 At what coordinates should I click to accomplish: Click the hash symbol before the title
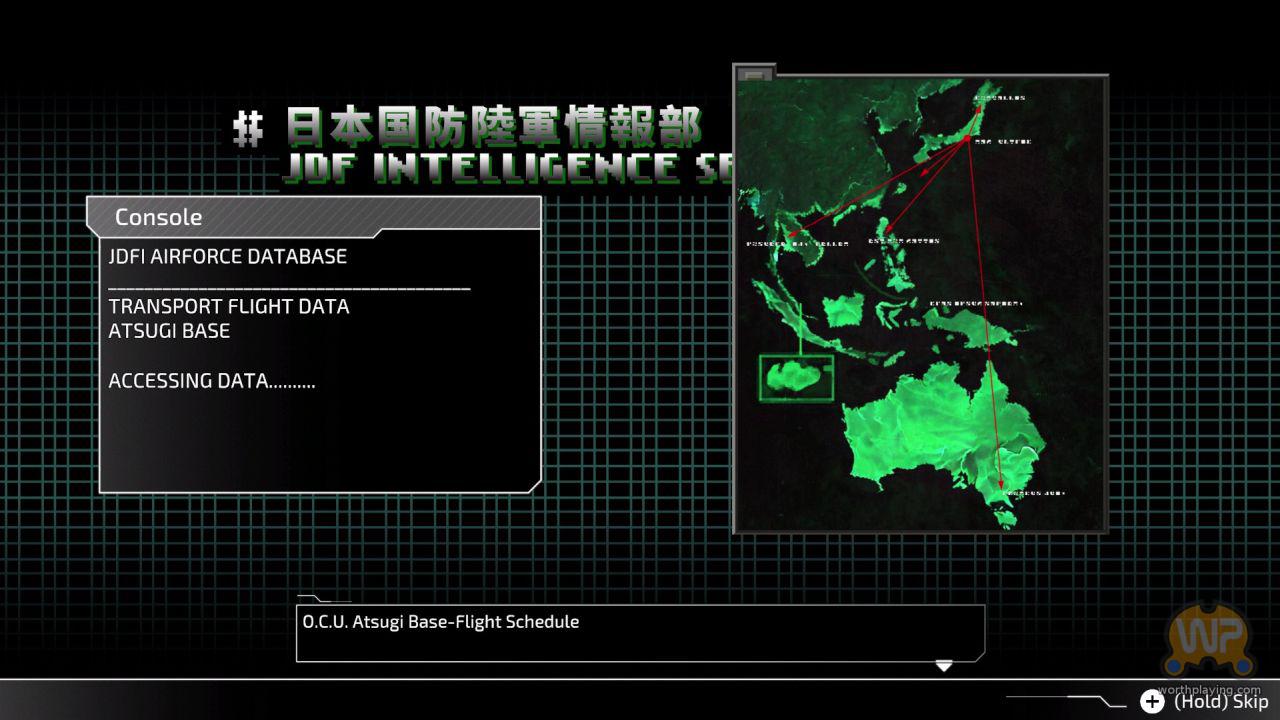248,129
